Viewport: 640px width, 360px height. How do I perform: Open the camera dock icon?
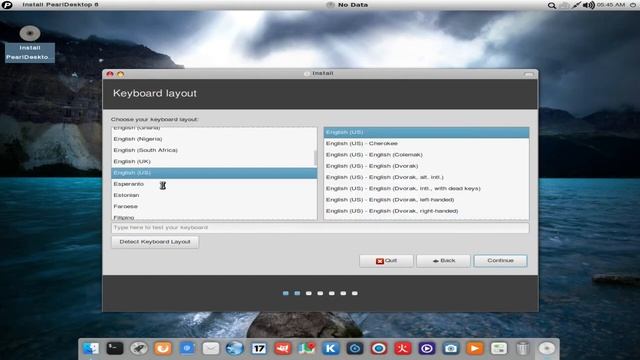click(451, 348)
